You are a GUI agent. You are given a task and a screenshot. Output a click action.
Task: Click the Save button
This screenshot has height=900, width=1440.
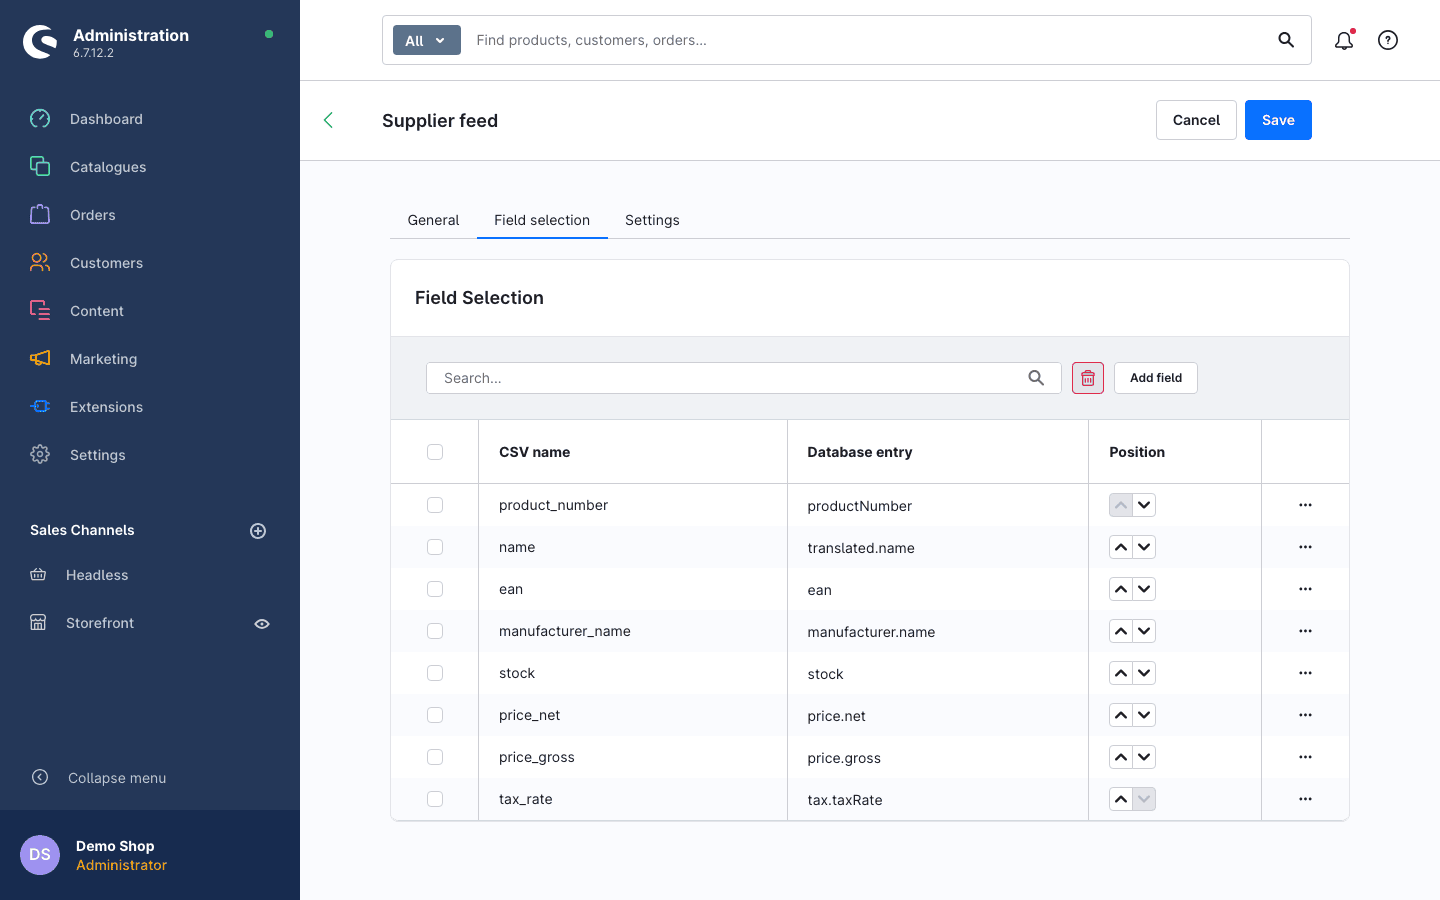1278,120
